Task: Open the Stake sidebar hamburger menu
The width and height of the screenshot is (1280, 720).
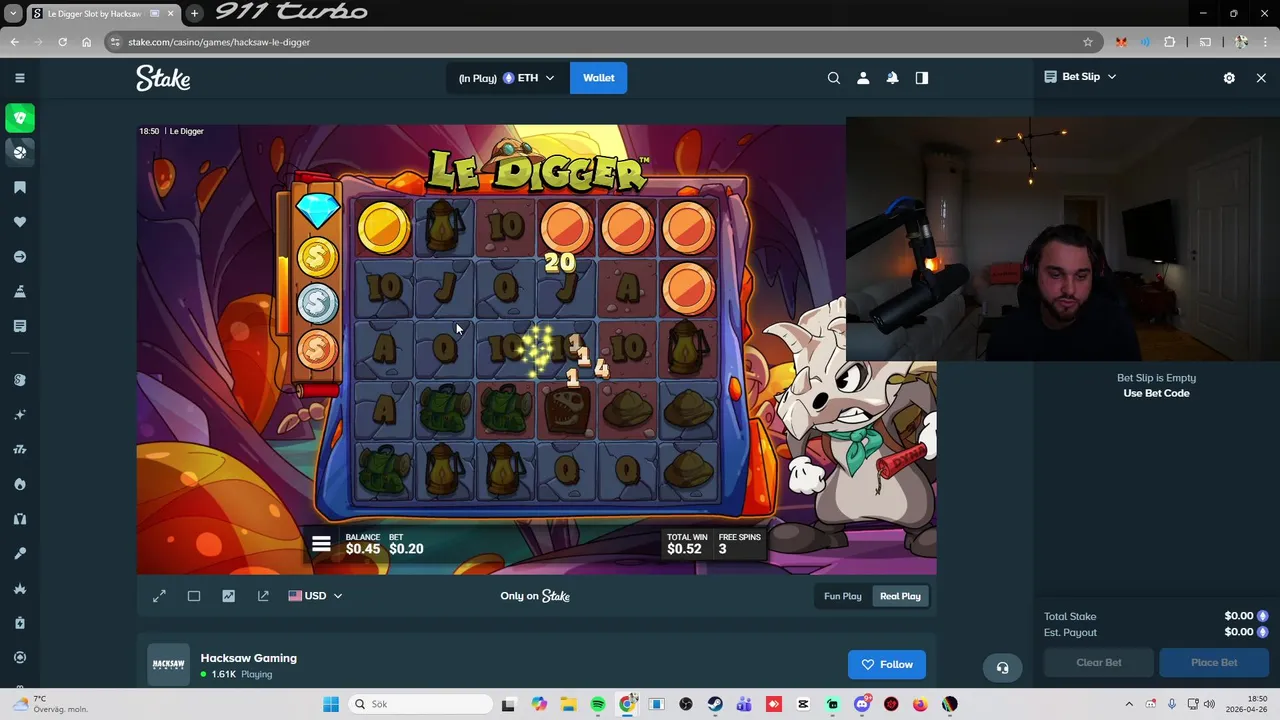Action: click(x=19, y=78)
